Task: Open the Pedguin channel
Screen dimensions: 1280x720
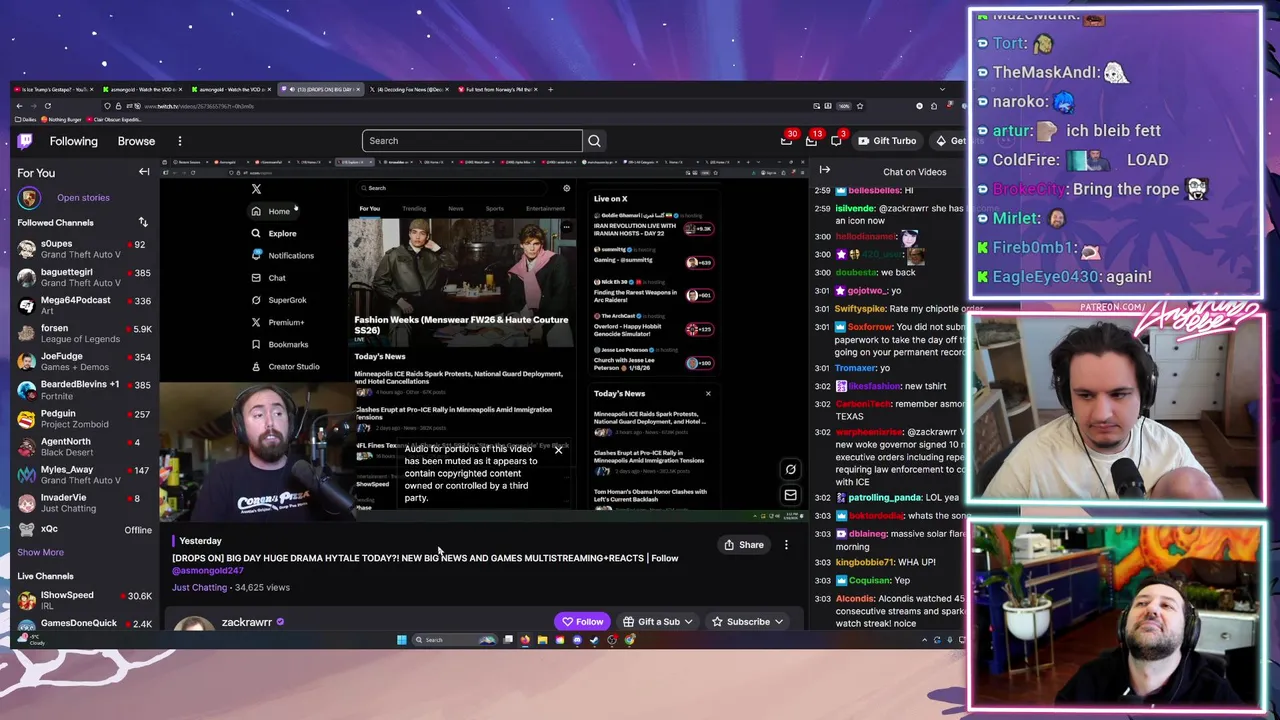Action: tap(82, 418)
